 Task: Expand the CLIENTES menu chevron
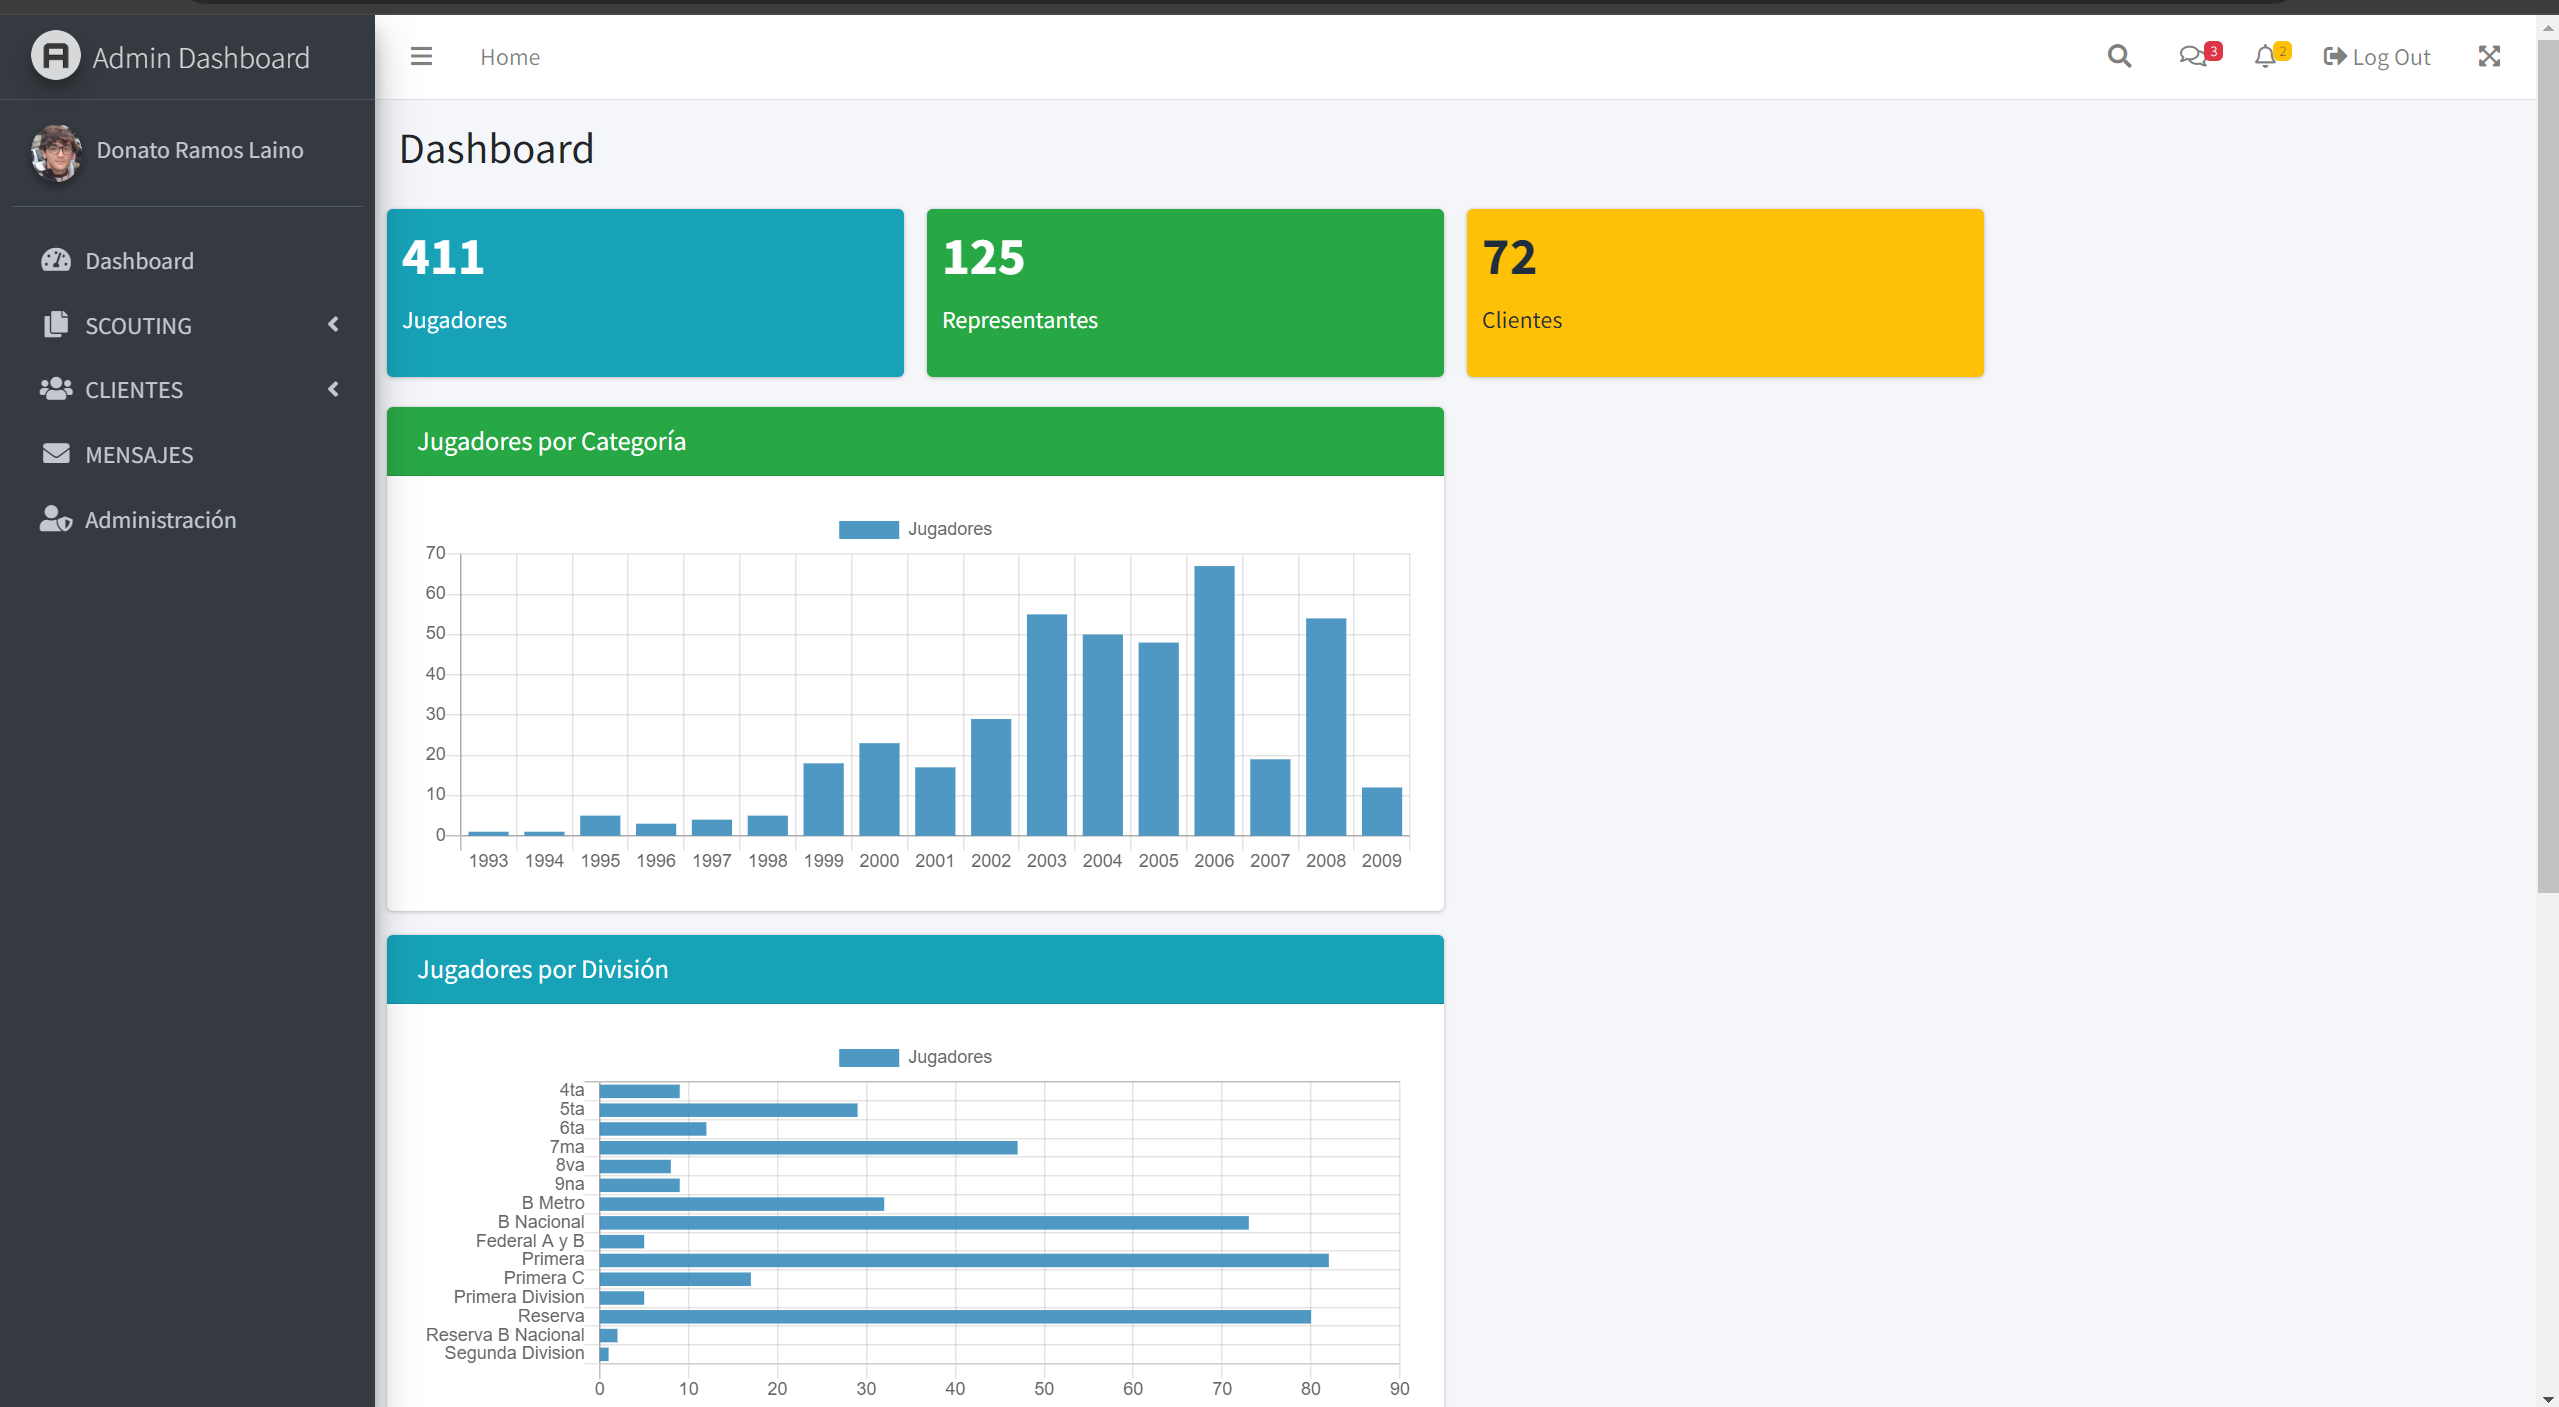click(x=334, y=389)
